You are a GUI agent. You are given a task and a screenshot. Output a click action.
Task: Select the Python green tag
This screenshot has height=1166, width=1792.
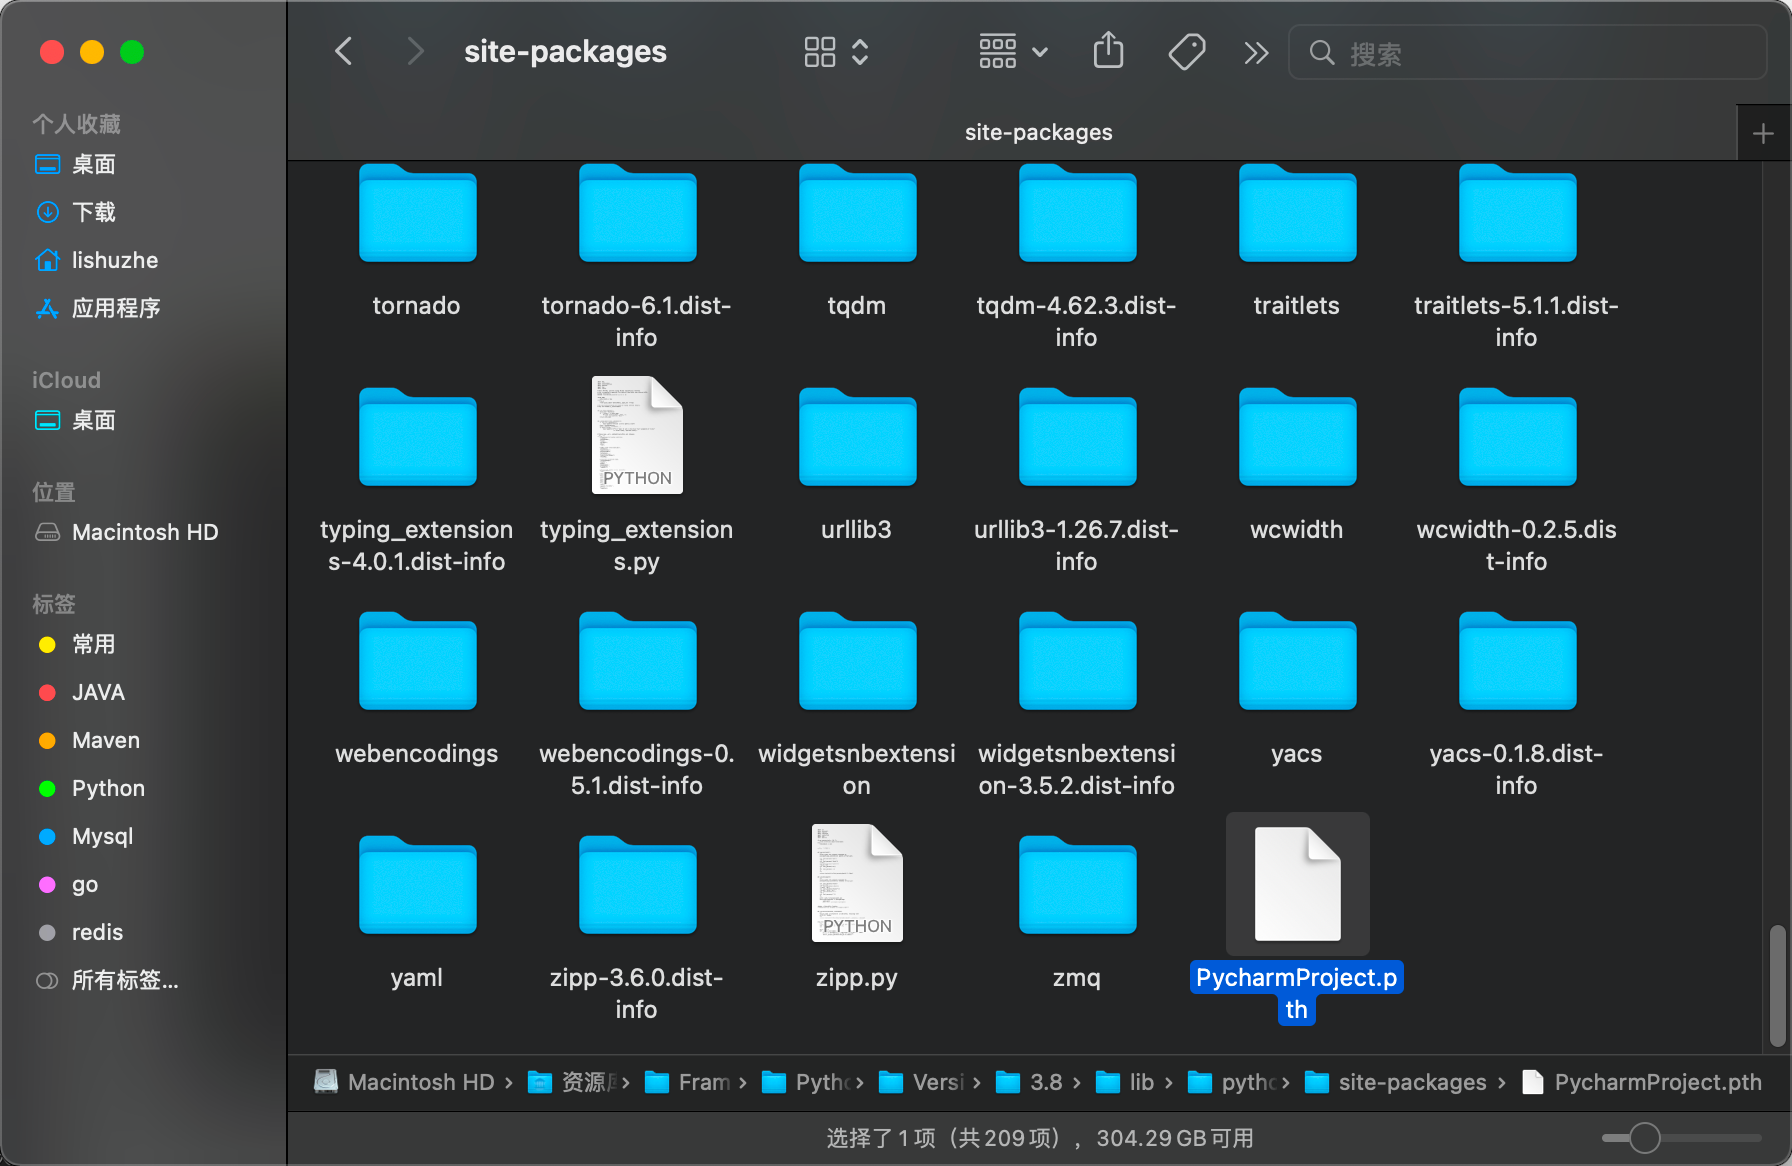pyautogui.click(x=107, y=788)
